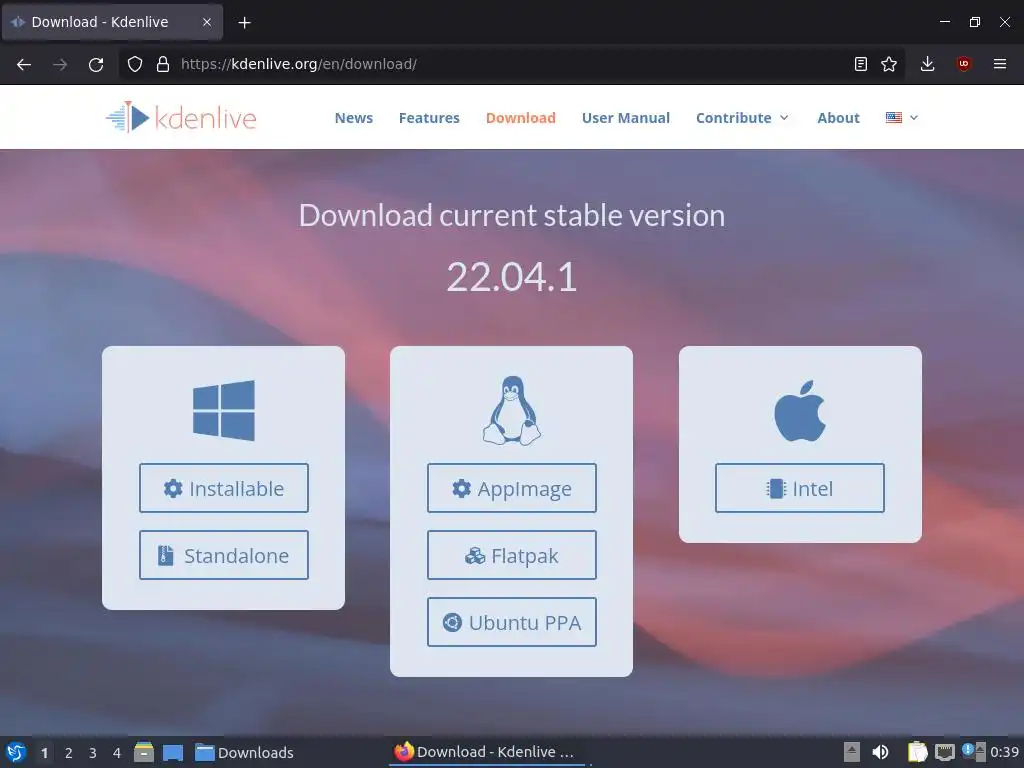This screenshot has width=1024, height=768.
Task: Switch to workspace 2 in the pager
Action: click(69, 753)
